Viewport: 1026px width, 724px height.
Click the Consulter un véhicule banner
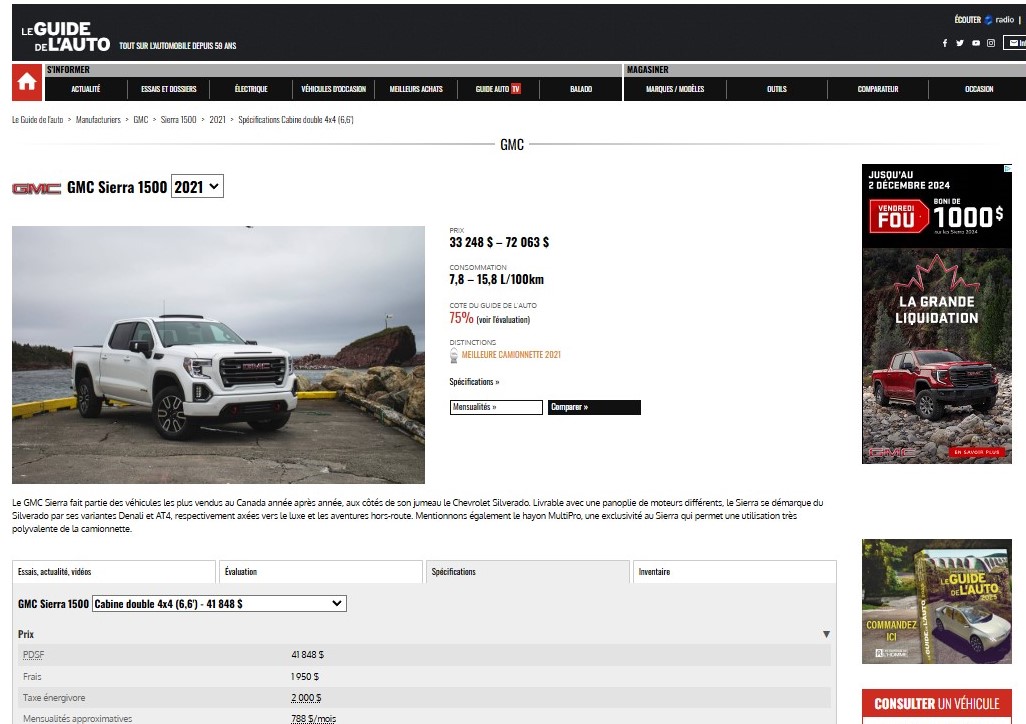936,704
